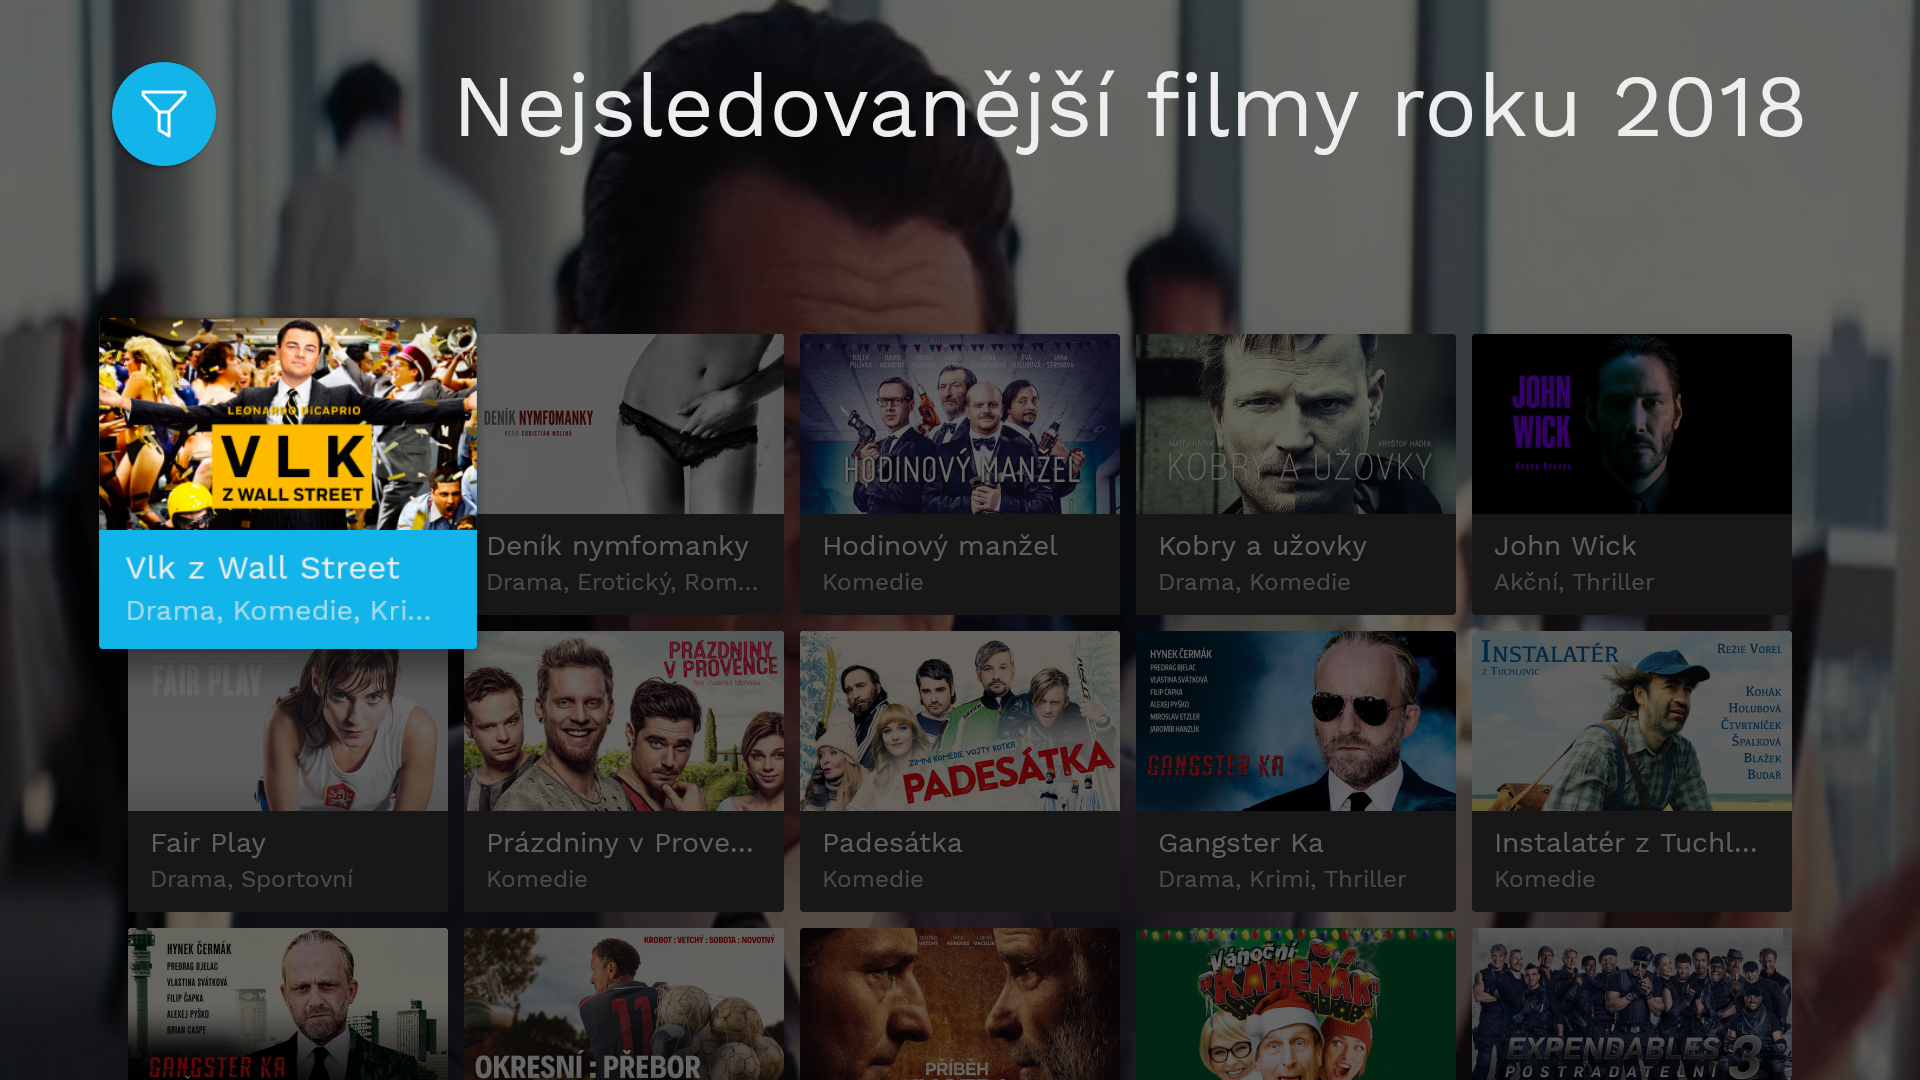The height and width of the screenshot is (1080, 1920).
Task: Select the John Wick movie poster
Action: (1632, 424)
